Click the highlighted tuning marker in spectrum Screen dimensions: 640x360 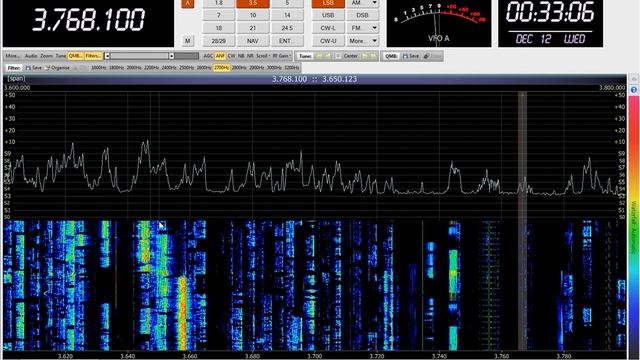click(x=522, y=220)
